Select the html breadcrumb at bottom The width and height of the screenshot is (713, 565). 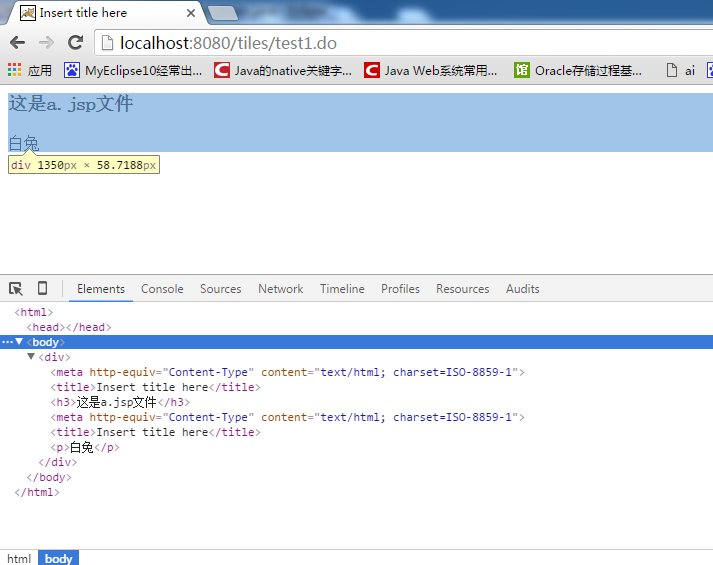[18, 558]
